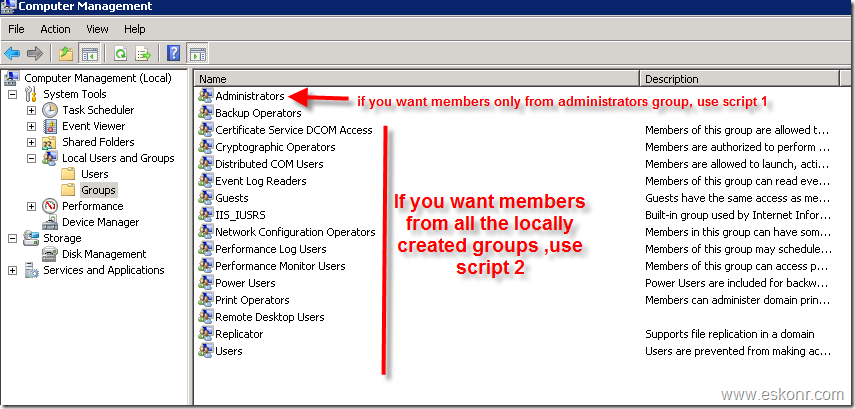Image resolution: width=855 pixels, height=409 pixels.
Task: Click the Refresh toolbar icon
Action: pyautogui.click(x=120, y=53)
